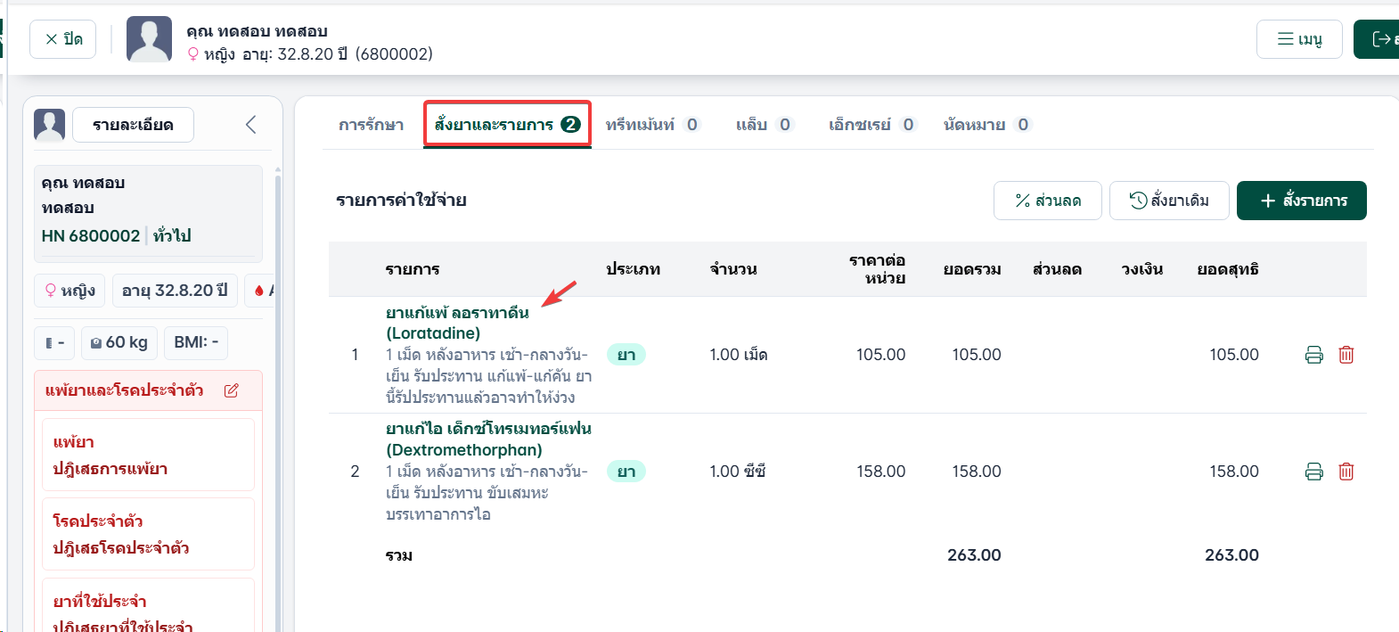Click สั่งยาเดิม reorder button

(1169, 200)
